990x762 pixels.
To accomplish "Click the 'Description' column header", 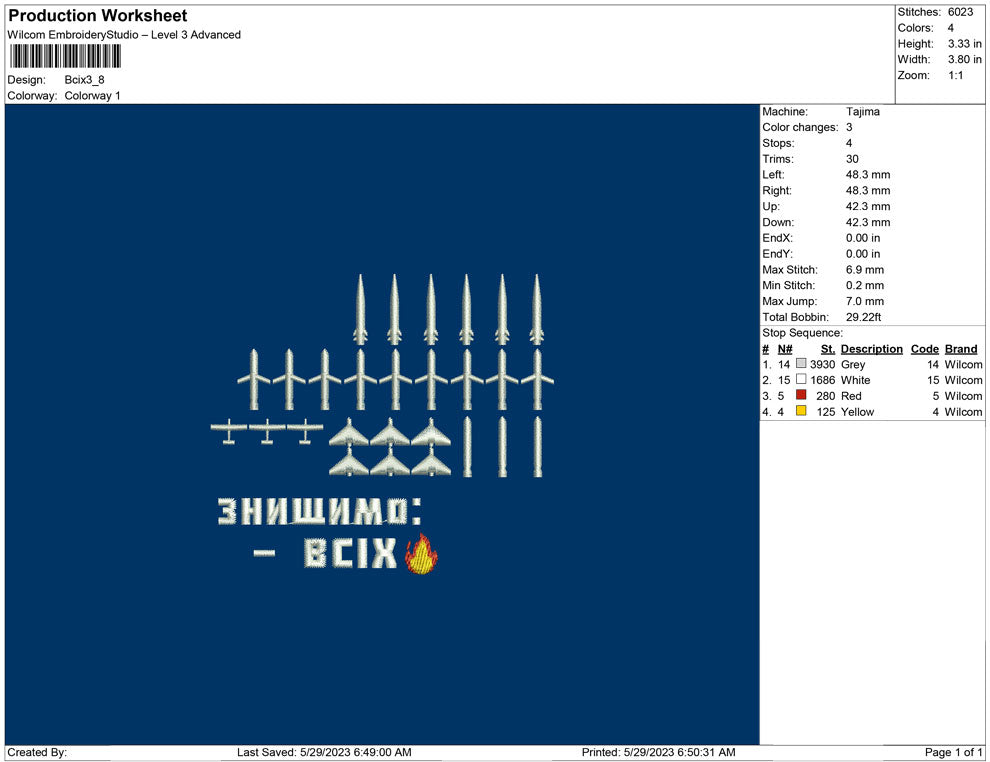I will tap(872, 348).
